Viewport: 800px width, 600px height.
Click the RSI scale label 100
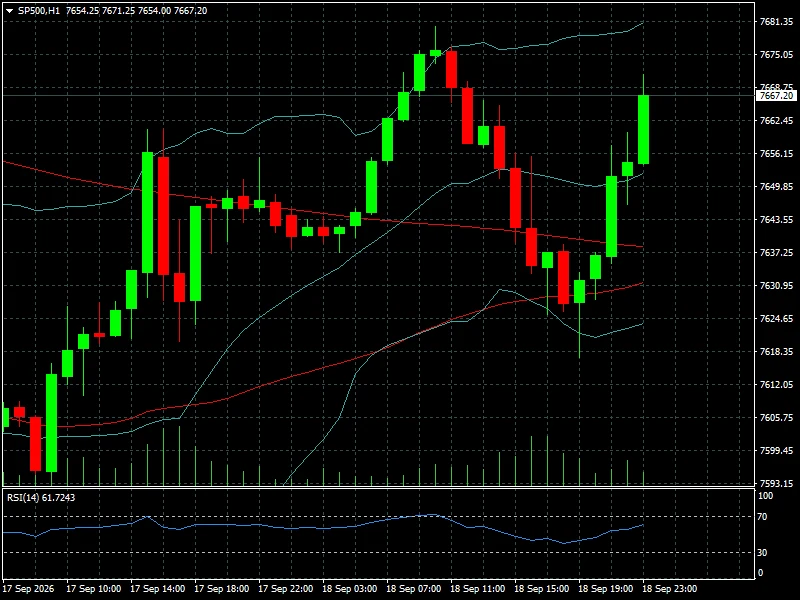[766, 496]
